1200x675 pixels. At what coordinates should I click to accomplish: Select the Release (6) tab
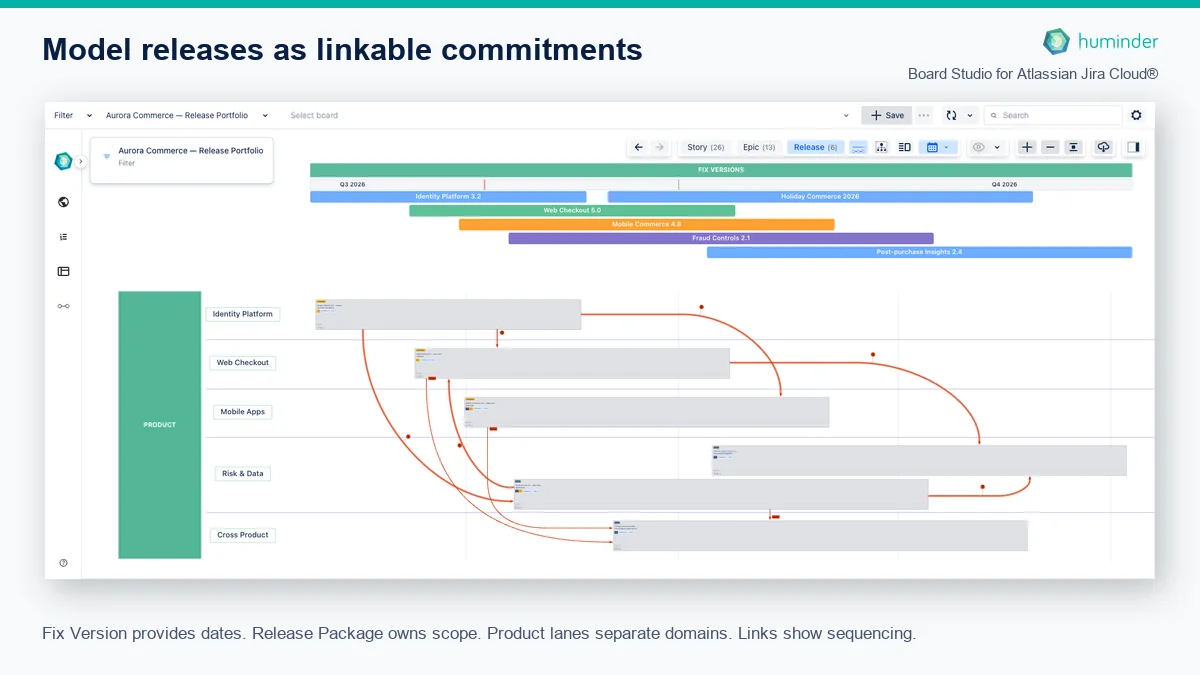[x=816, y=147]
